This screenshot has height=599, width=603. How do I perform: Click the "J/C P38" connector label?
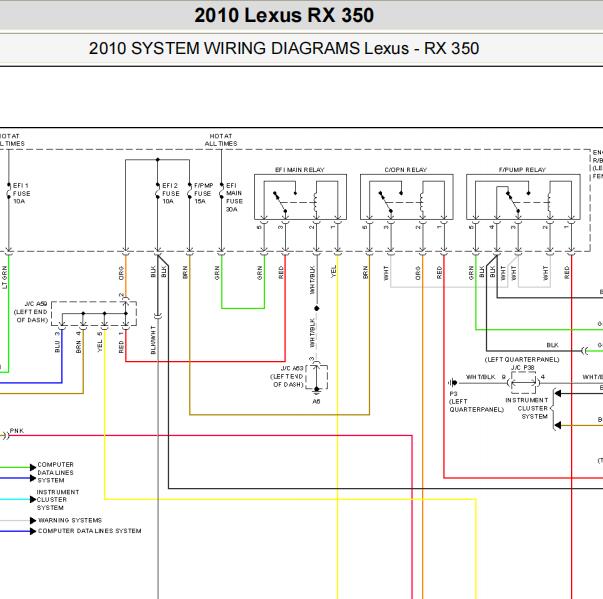(x=523, y=368)
